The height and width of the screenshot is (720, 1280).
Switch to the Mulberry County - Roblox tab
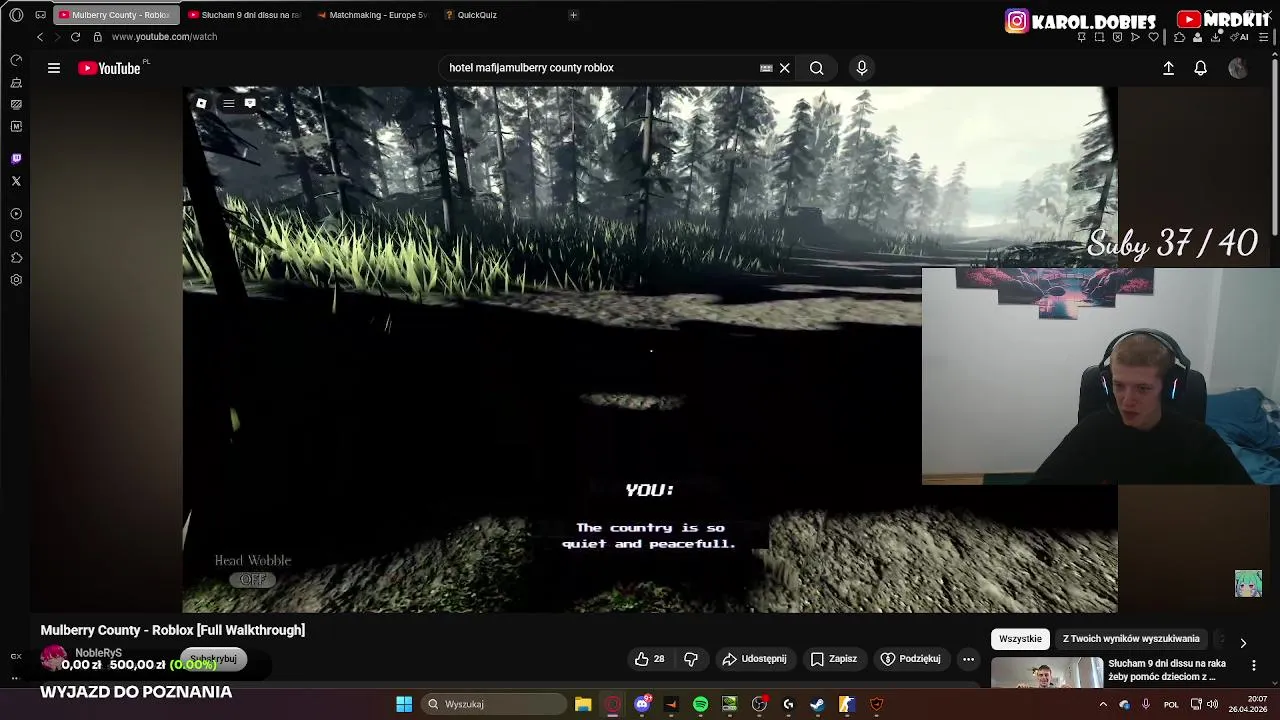pyautogui.click(x=115, y=15)
